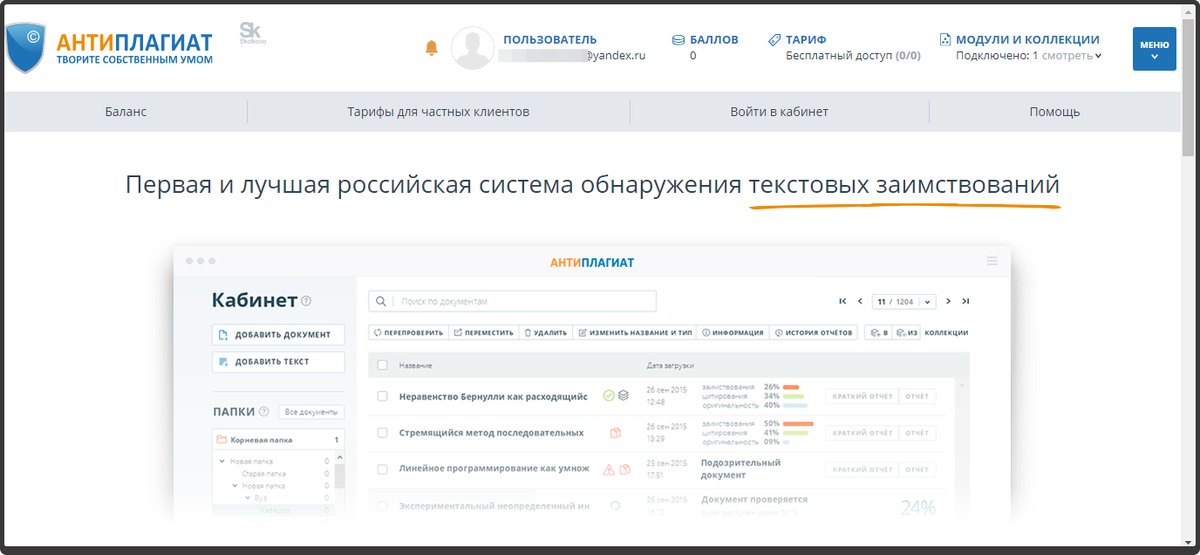The height and width of the screenshot is (555, 1200).
Task: Click the help icon next to ПАПКИ
Action: point(264,411)
